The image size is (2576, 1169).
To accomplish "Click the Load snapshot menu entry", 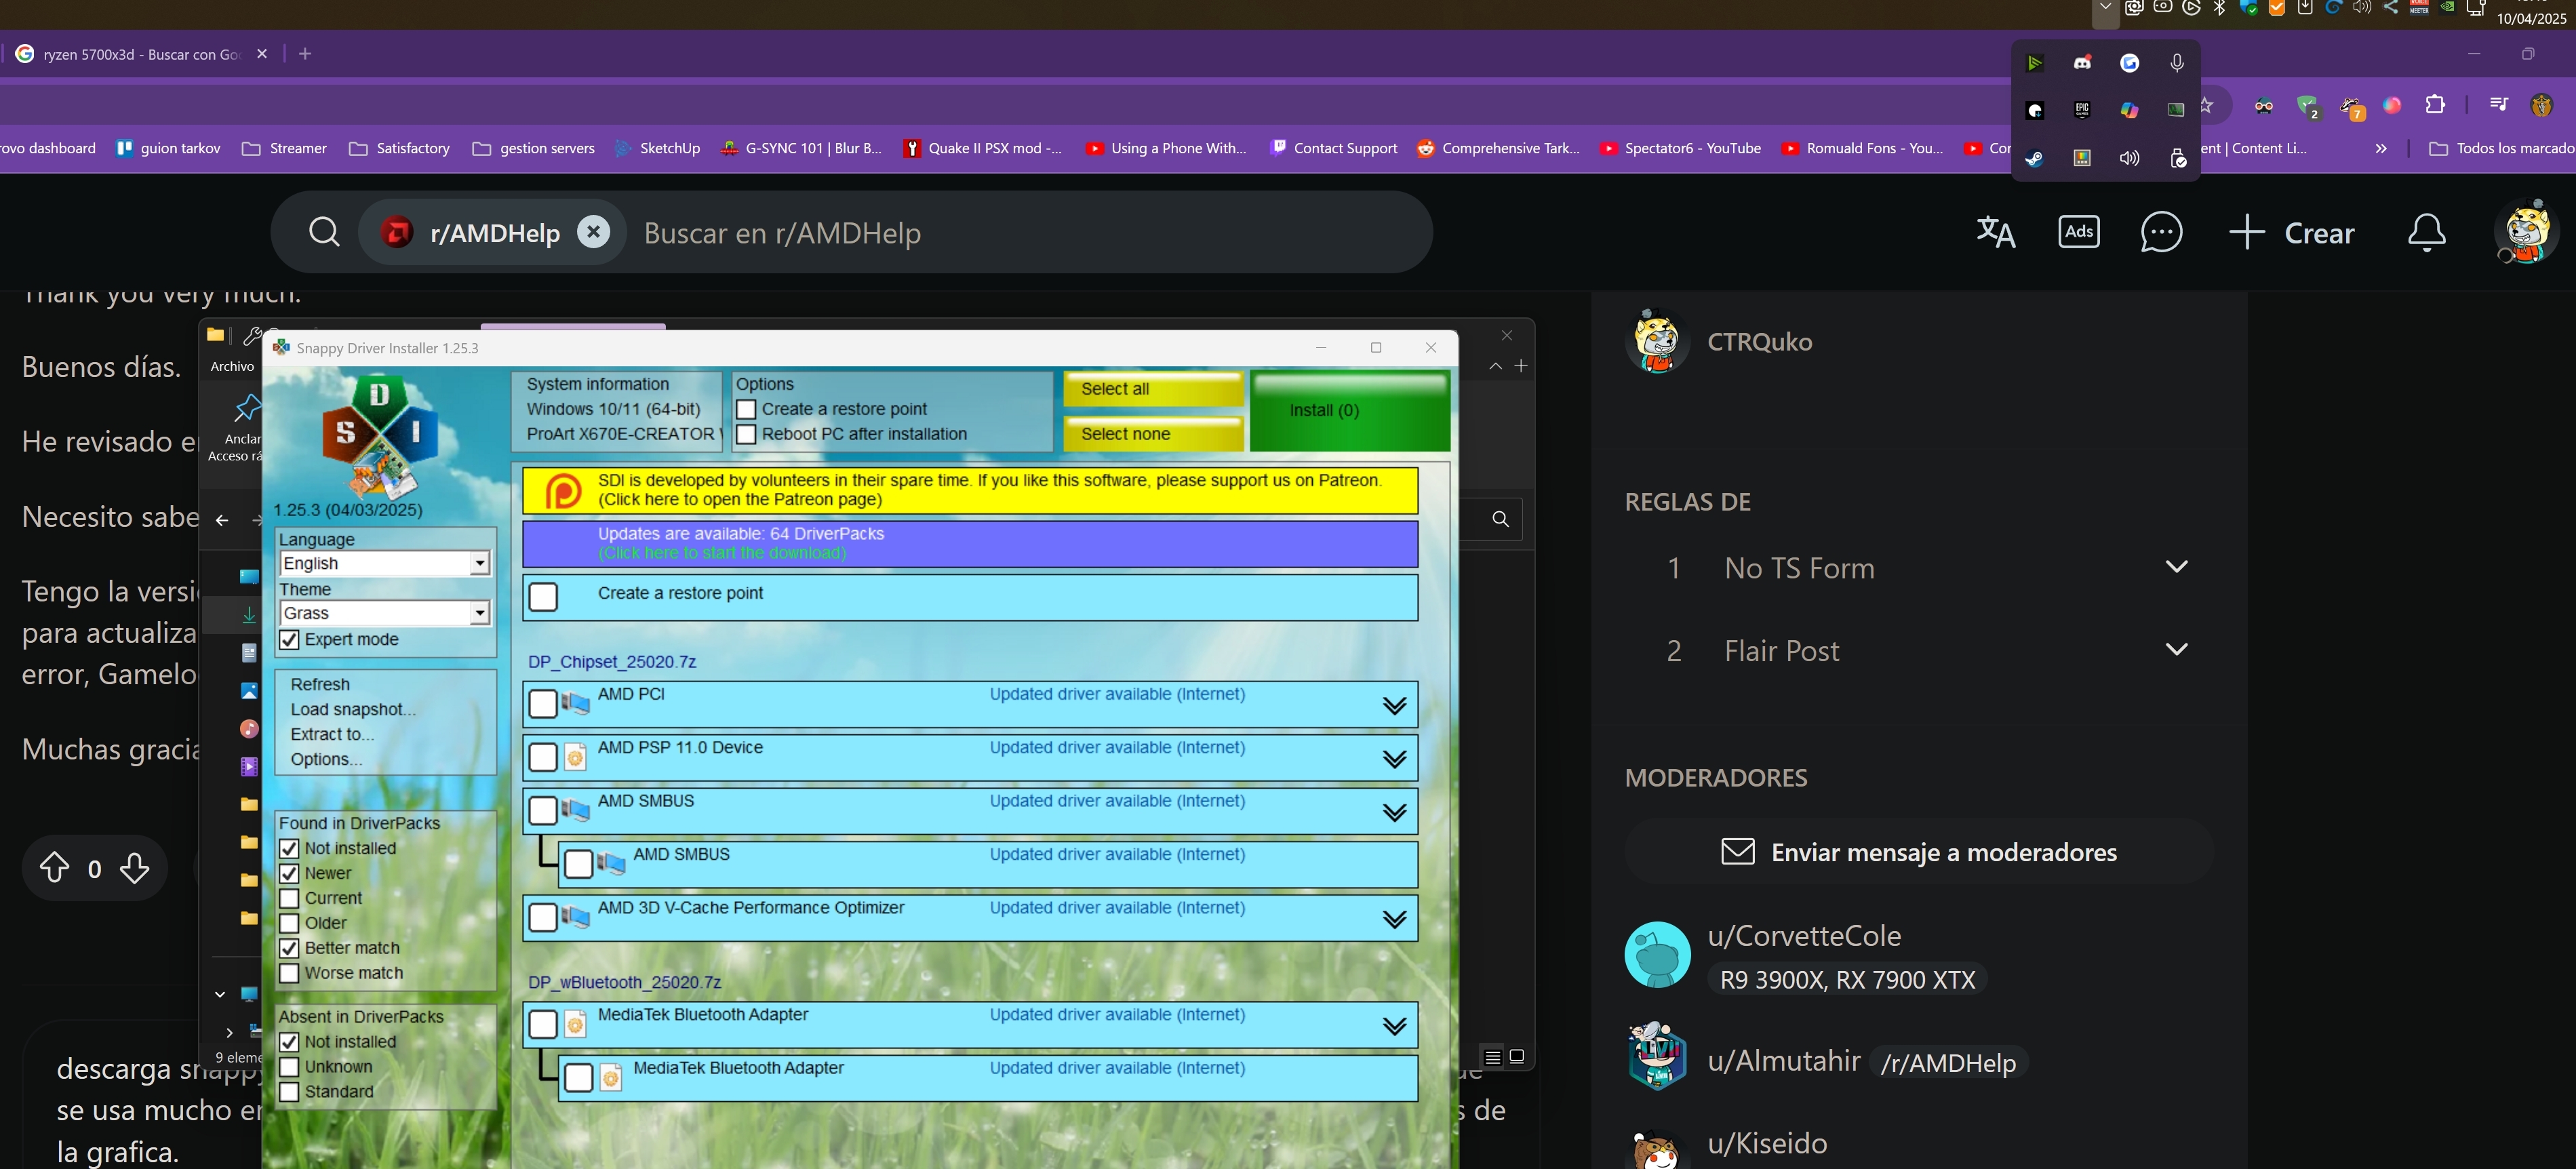I will coord(352,709).
